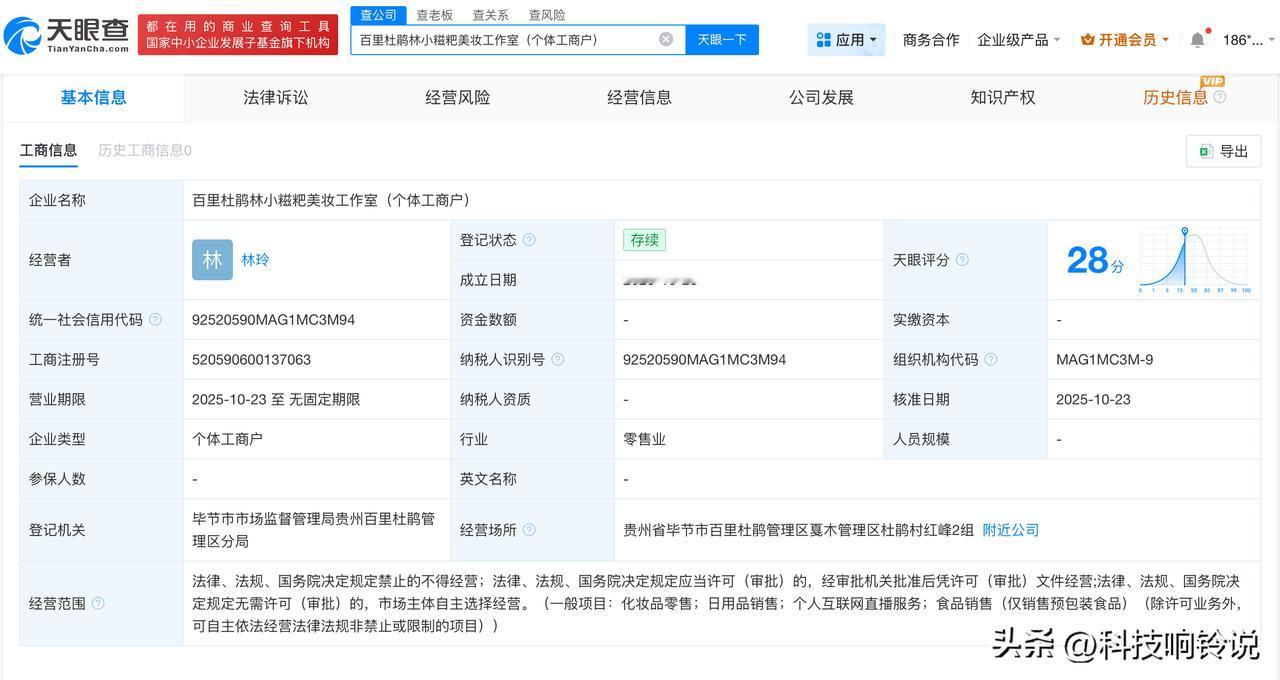
Task: Switch to the 查老板 search tab
Action: [x=435, y=15]
